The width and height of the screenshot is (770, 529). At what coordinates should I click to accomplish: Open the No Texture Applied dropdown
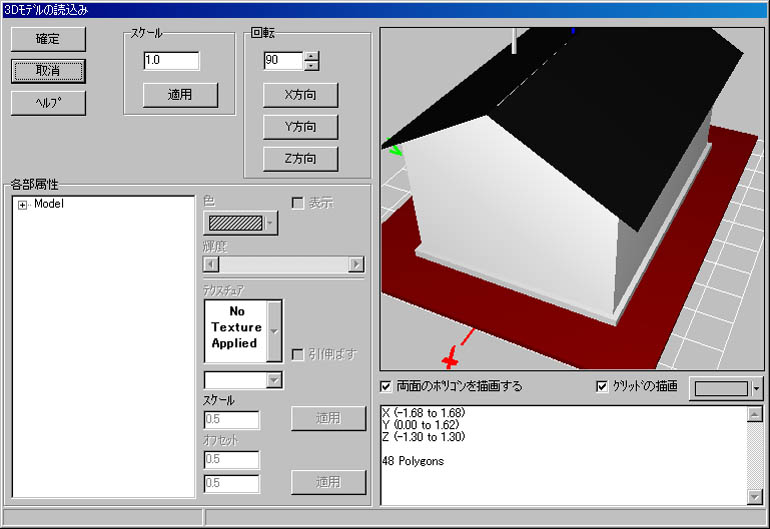point(274,332)
